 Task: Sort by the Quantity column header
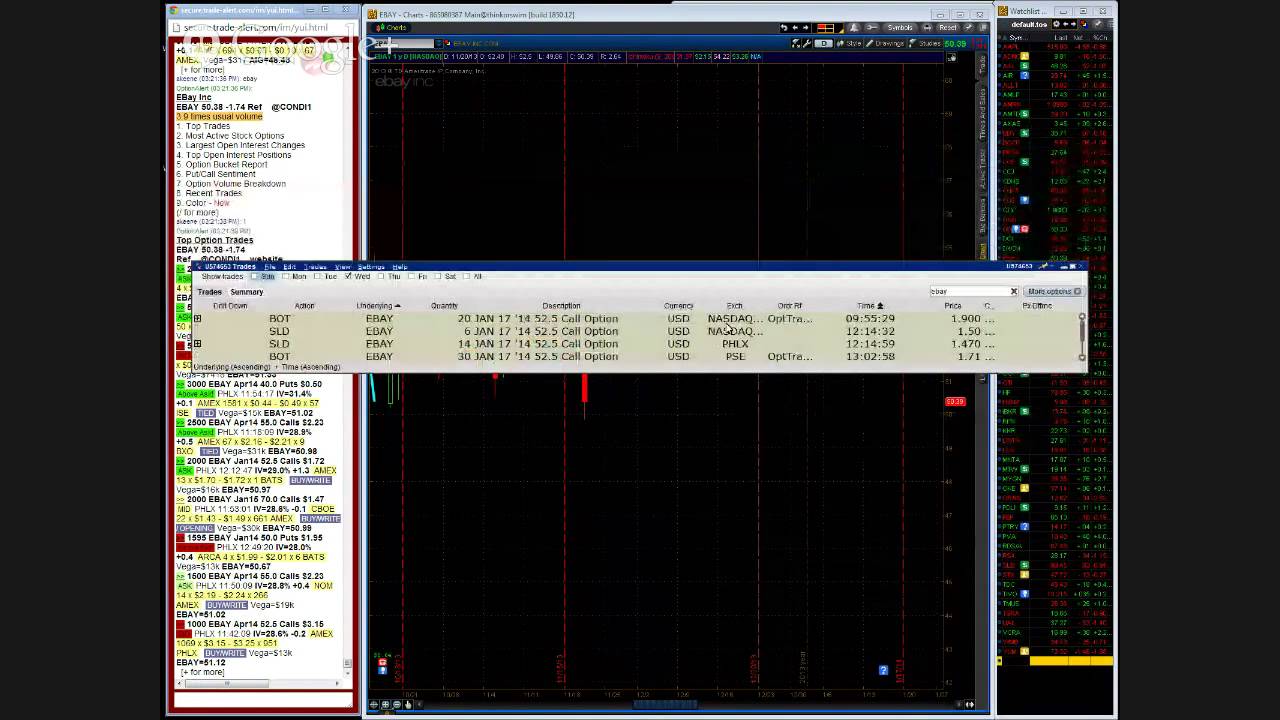click(444, 306)
